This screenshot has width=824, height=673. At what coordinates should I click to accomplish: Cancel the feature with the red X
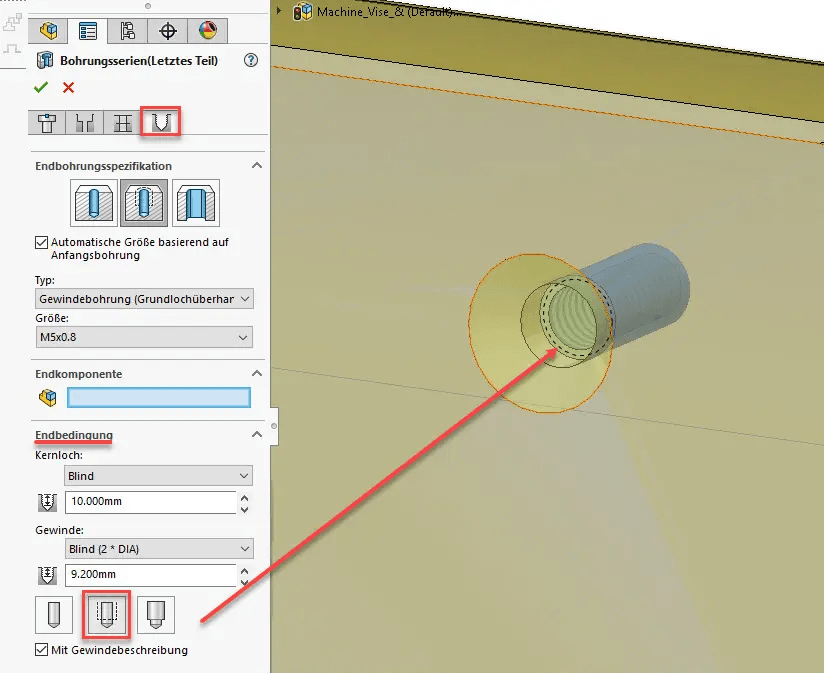click(67, 87)
